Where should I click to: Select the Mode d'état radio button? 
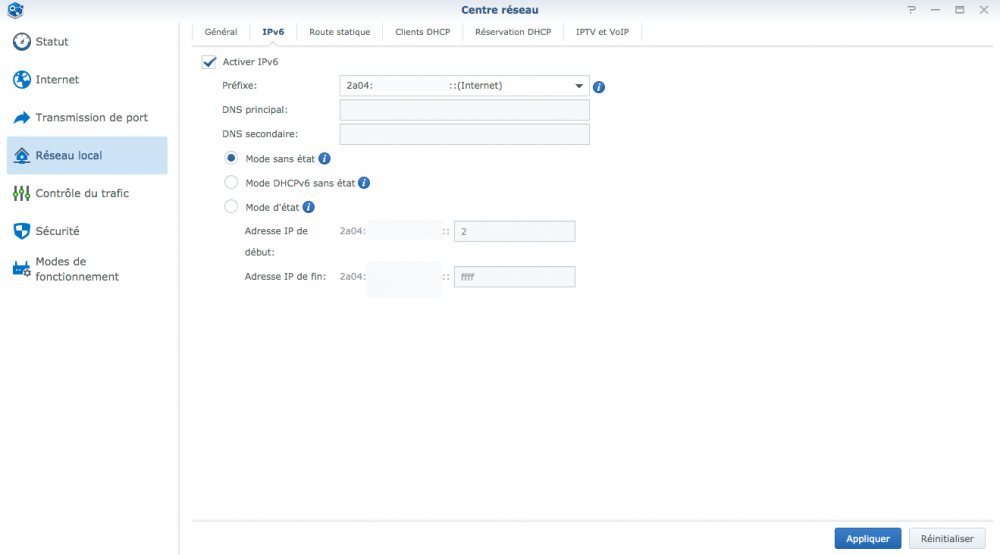[x=232, y=207]
